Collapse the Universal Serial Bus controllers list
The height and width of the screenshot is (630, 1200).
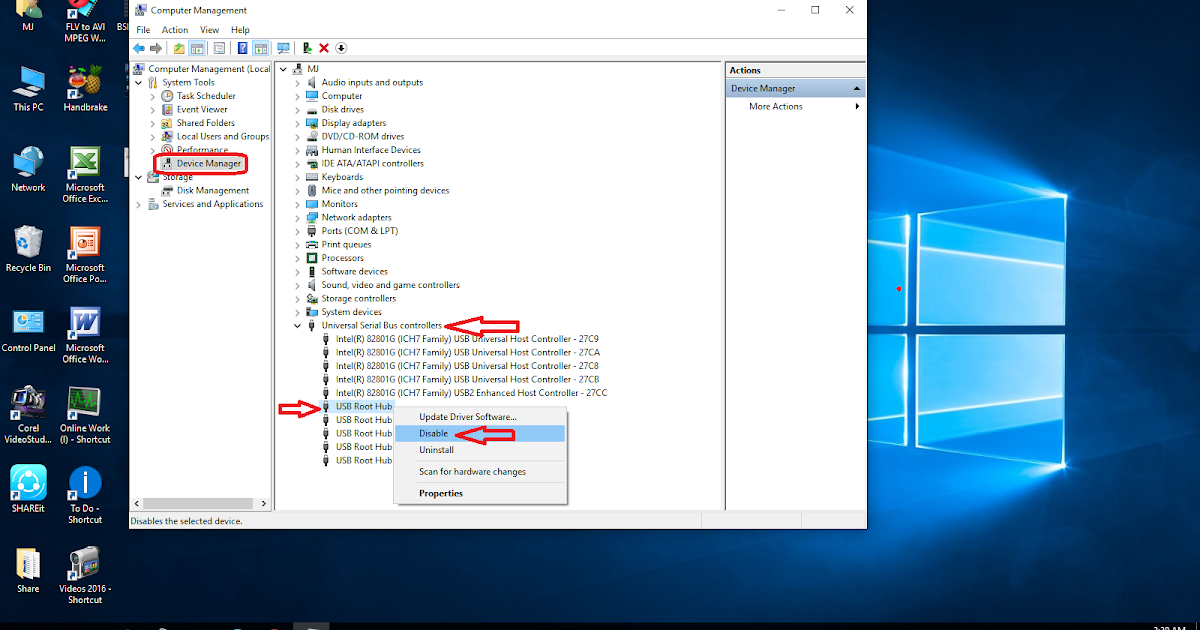pyautogui.click(x=297, y=325)
